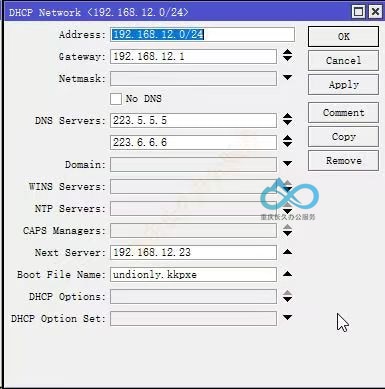Open the DHCP Option Set dropdown
The width and height of the screenshot is (385, 389).
point(287,317)
